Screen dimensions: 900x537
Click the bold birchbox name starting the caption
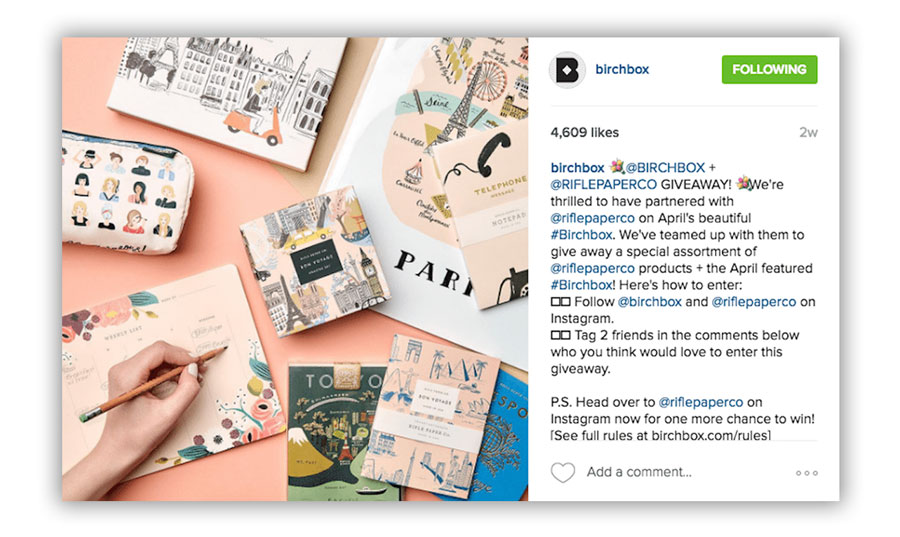click(577, 168)
